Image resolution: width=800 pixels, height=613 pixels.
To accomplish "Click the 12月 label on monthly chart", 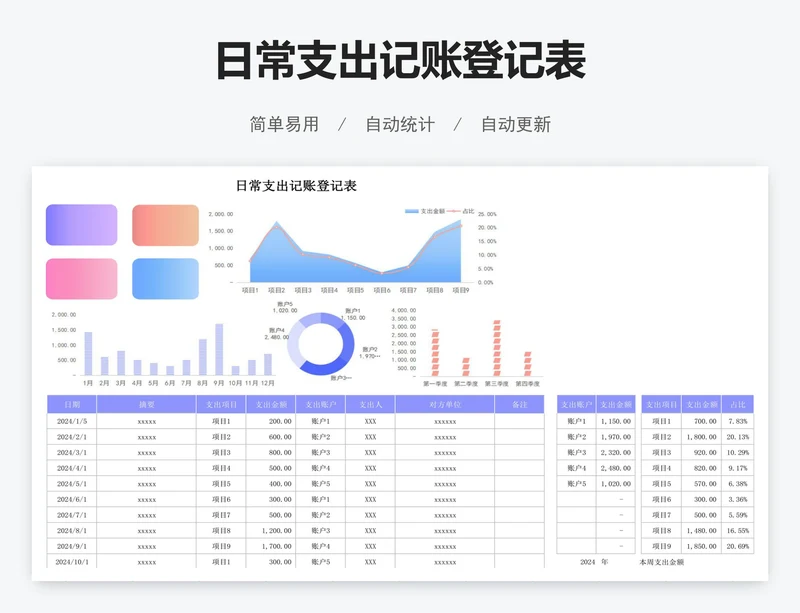I will [x=267, y=383].
